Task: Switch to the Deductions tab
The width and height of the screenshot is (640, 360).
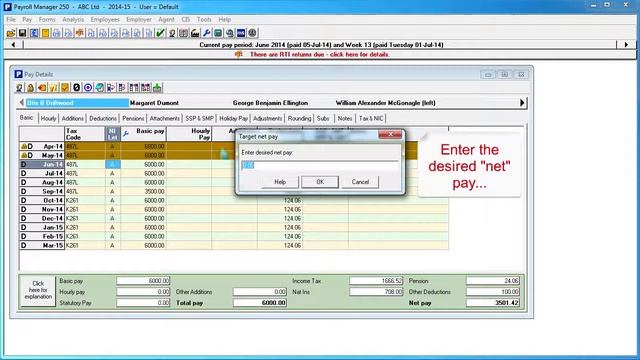Action: (103, 118)
